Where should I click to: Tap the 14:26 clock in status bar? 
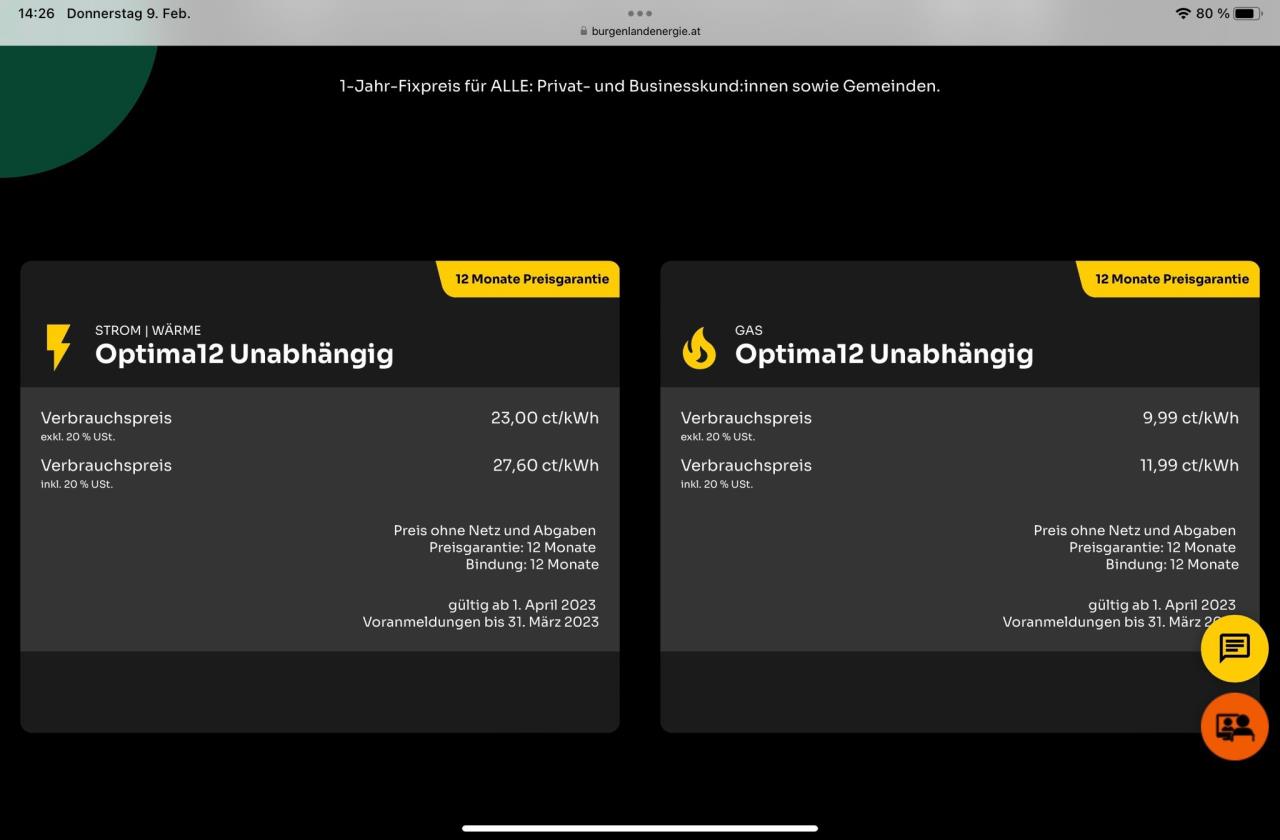[x=36, y=13]
